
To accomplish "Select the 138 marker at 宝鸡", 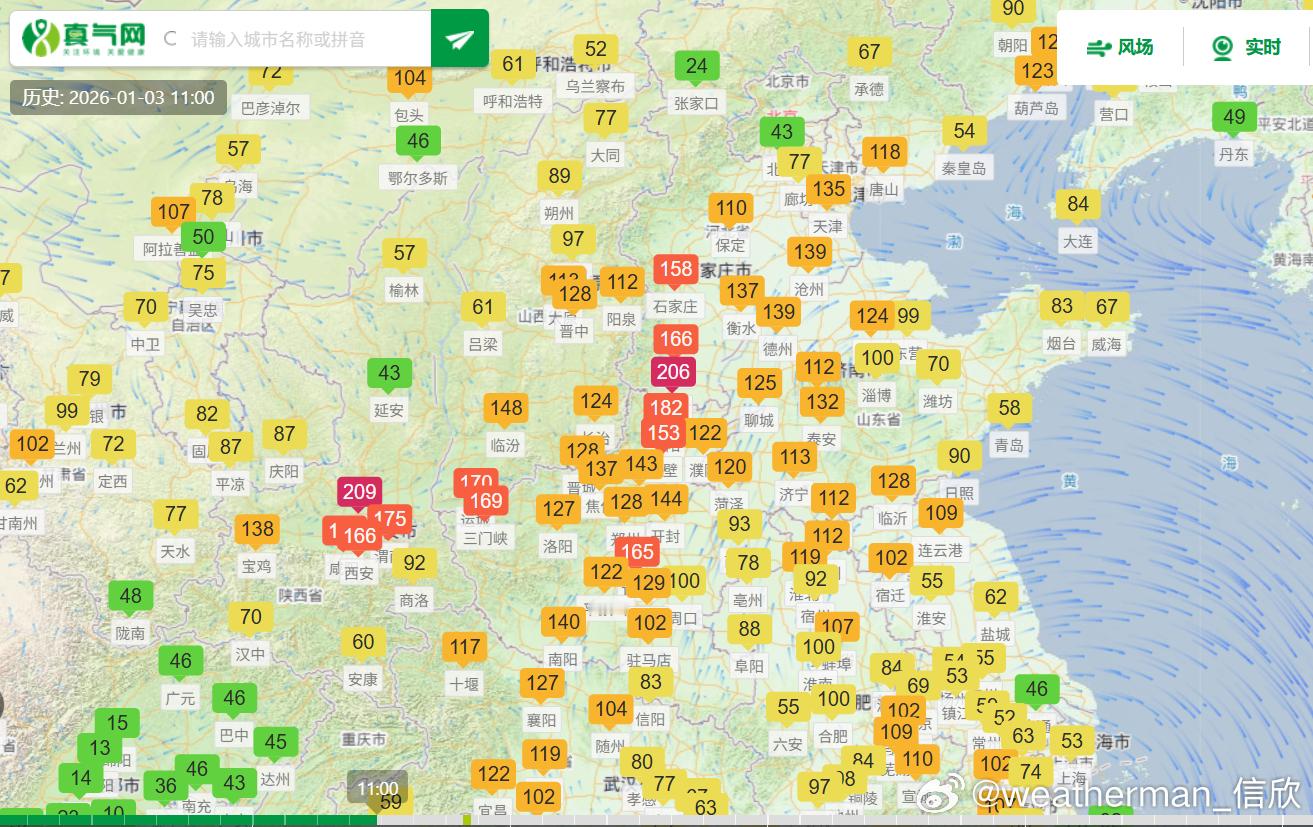I will click(257, 531).
